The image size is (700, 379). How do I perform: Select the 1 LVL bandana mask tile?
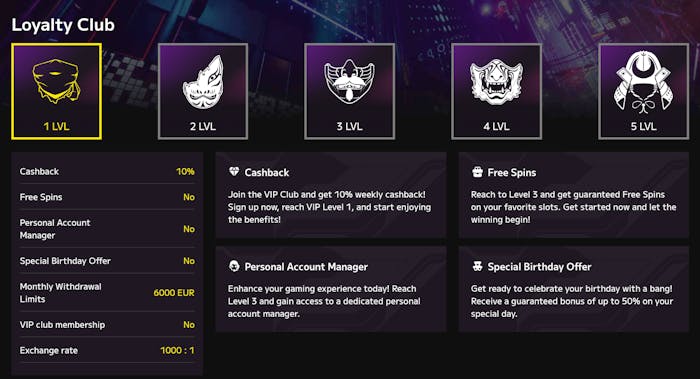57,92
